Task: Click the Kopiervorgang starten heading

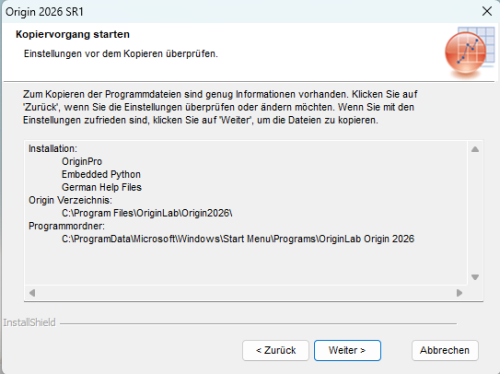Action: 73,34
